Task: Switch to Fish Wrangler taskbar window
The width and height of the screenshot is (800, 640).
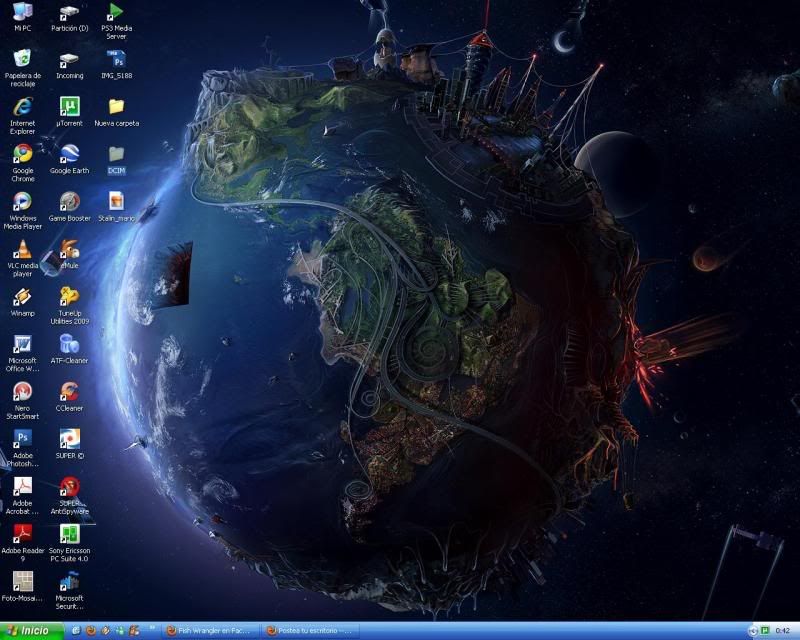Action: click(x=210, y=631)
